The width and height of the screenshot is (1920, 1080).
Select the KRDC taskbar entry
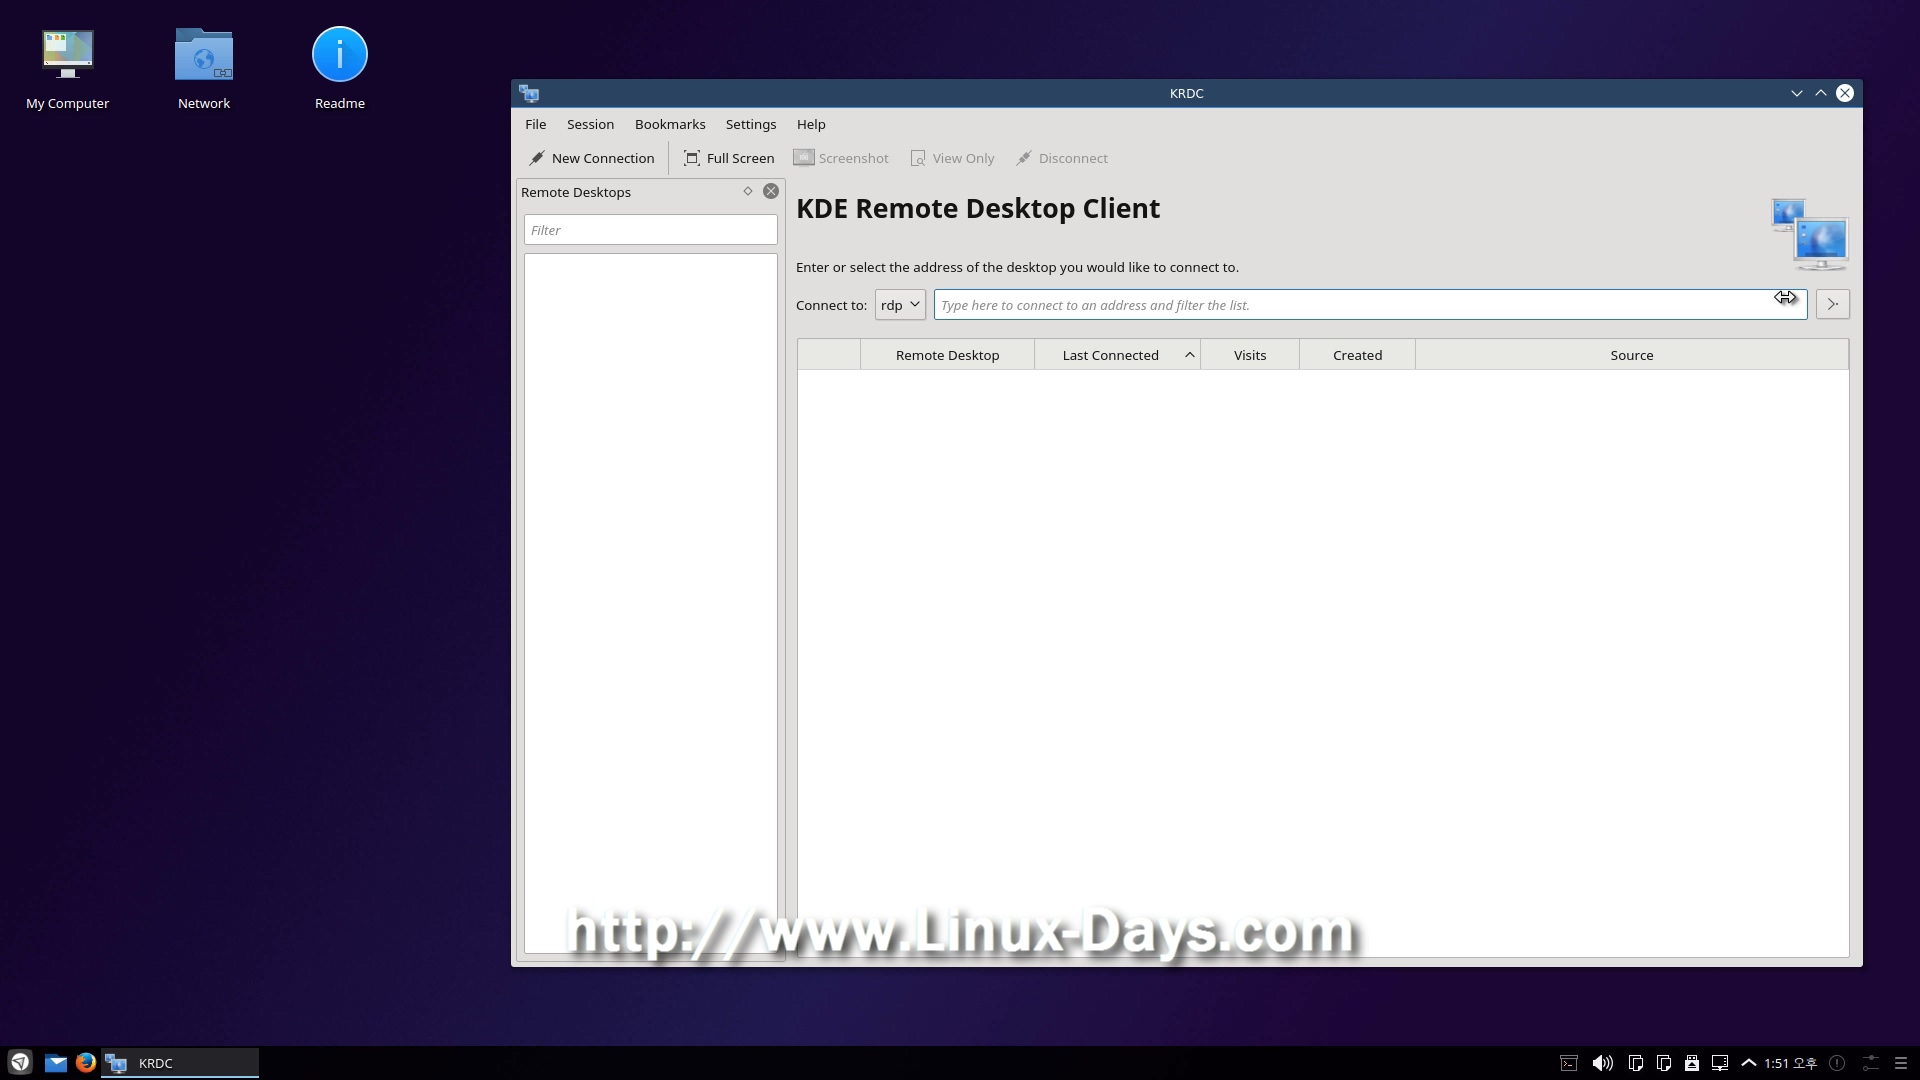180,1063
